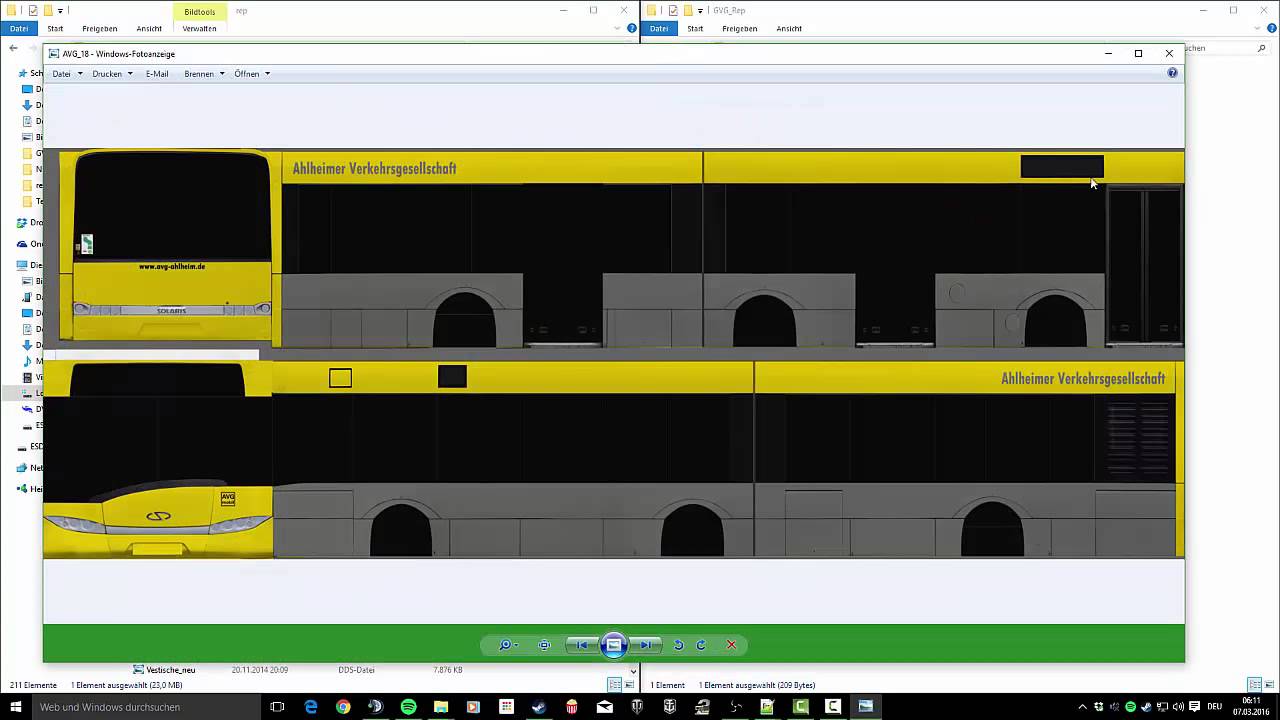Click the DEU keyboard language indicator
The image size is (1280, 720).
click(1215, 707)
